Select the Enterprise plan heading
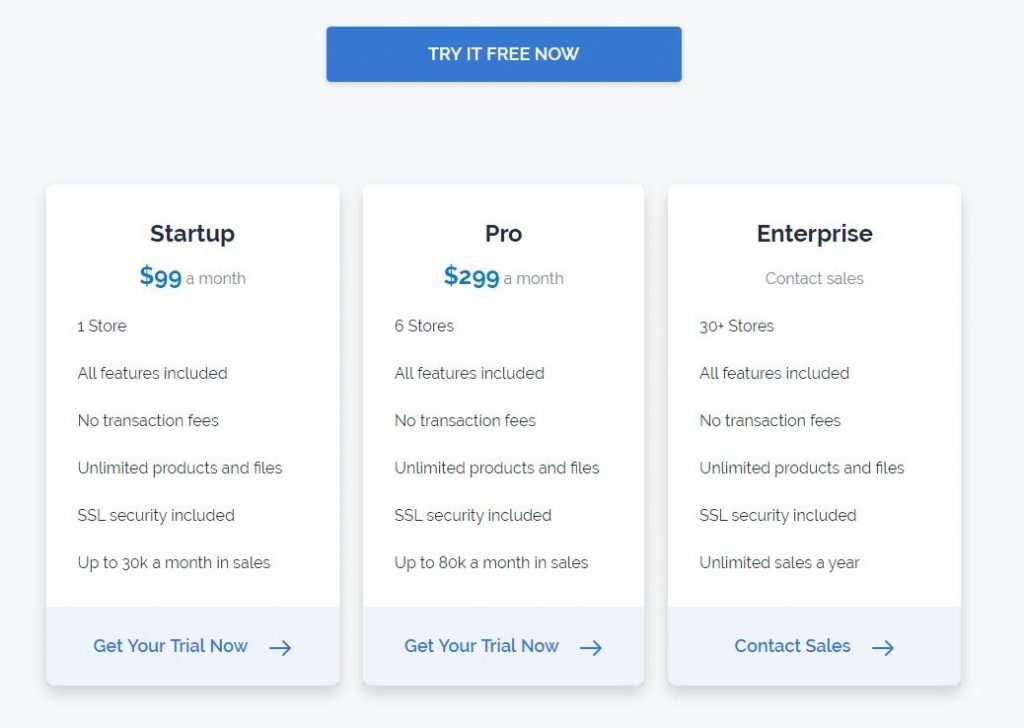The image size is (1024, 728). [x=814, y=234]
